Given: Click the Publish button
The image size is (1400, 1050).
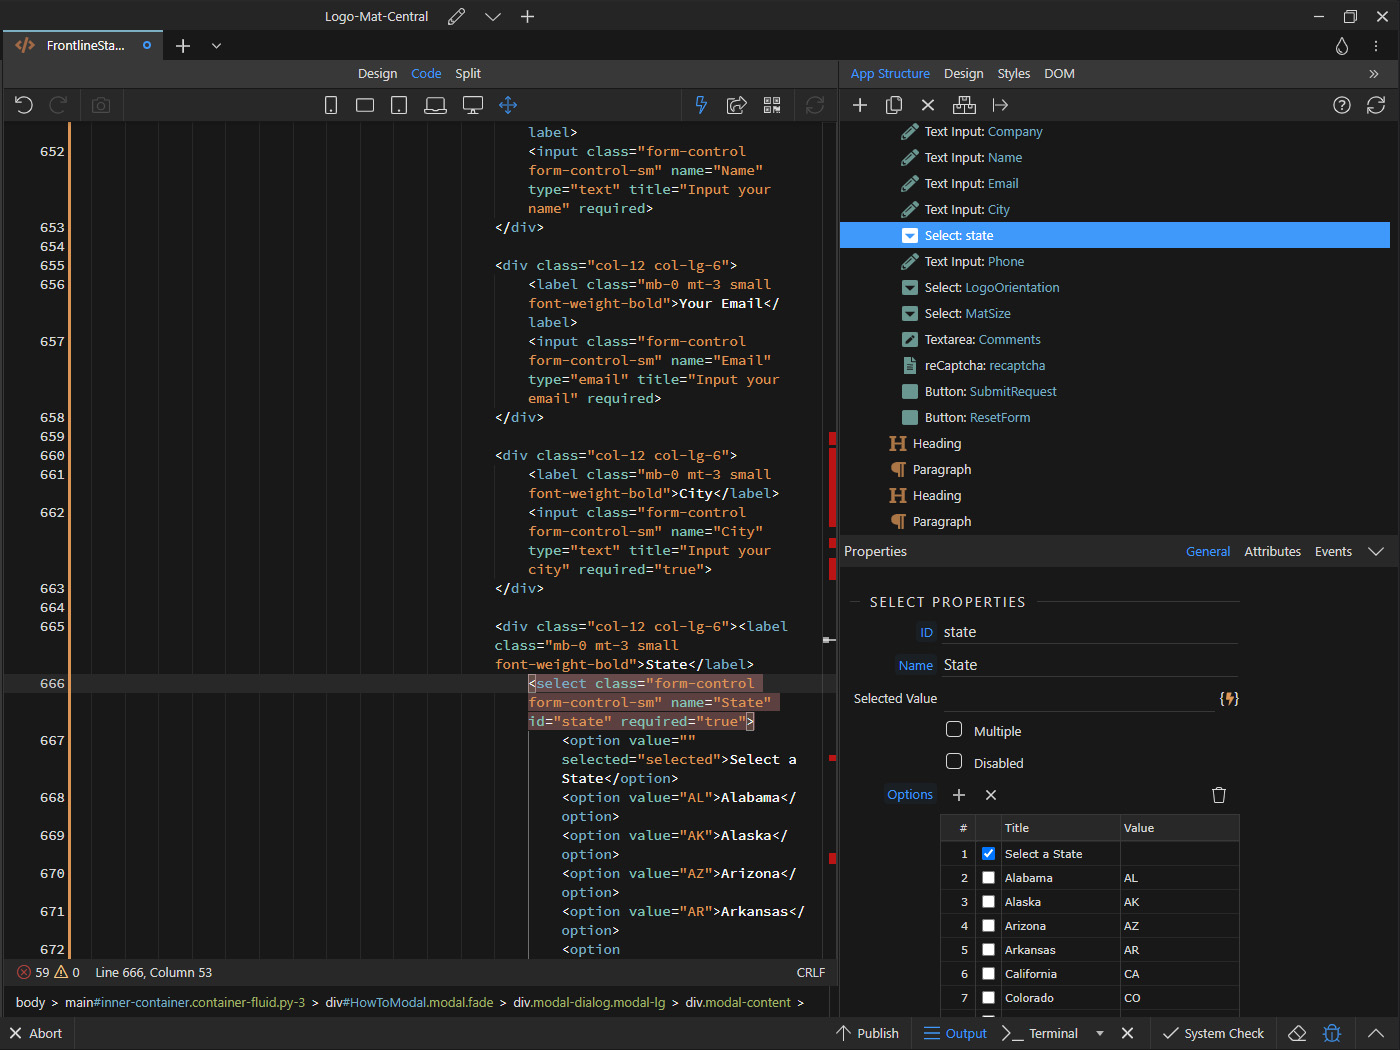Looking at the screenshot, I should (868, 1033).
